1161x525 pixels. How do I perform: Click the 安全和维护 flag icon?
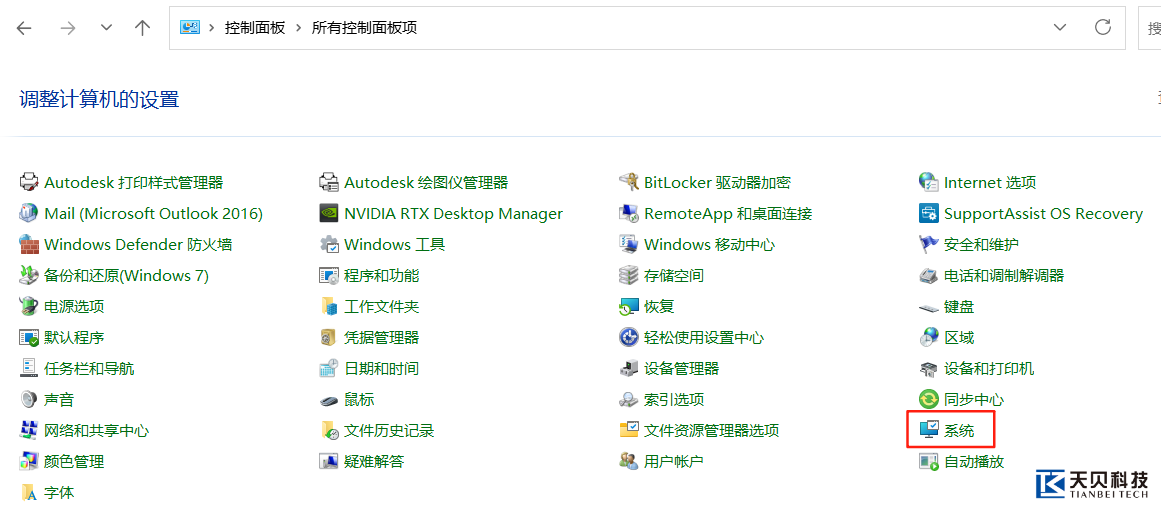click(x=929, y=244)
